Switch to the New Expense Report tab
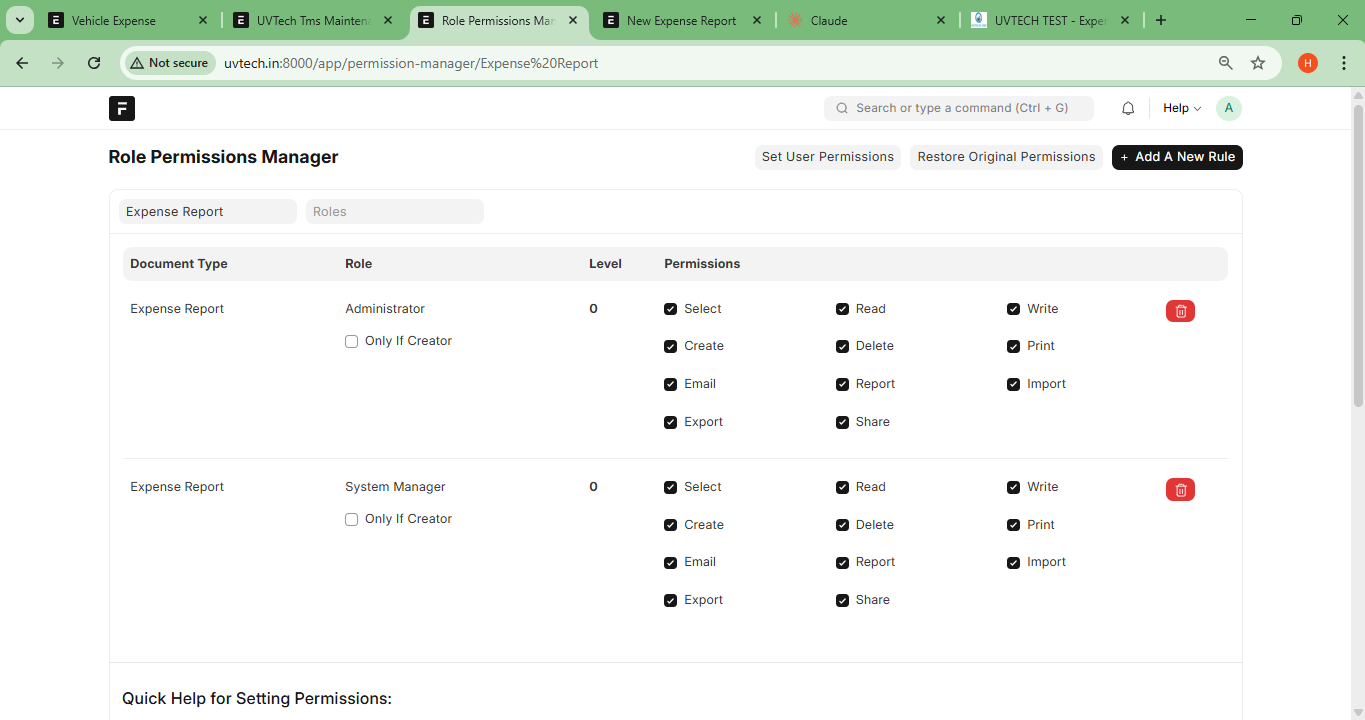Screen dimensions: 1365x720 click(x=681, y=21)
